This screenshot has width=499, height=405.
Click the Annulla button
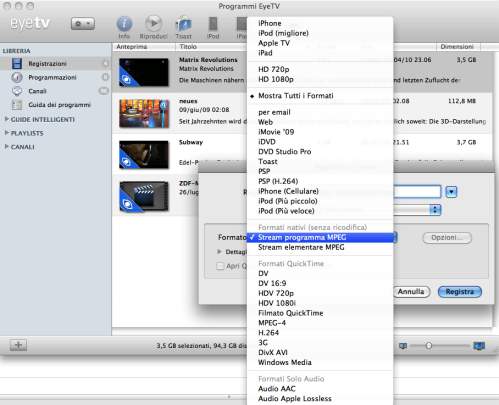pyautogui.click(x=411, y=292)
